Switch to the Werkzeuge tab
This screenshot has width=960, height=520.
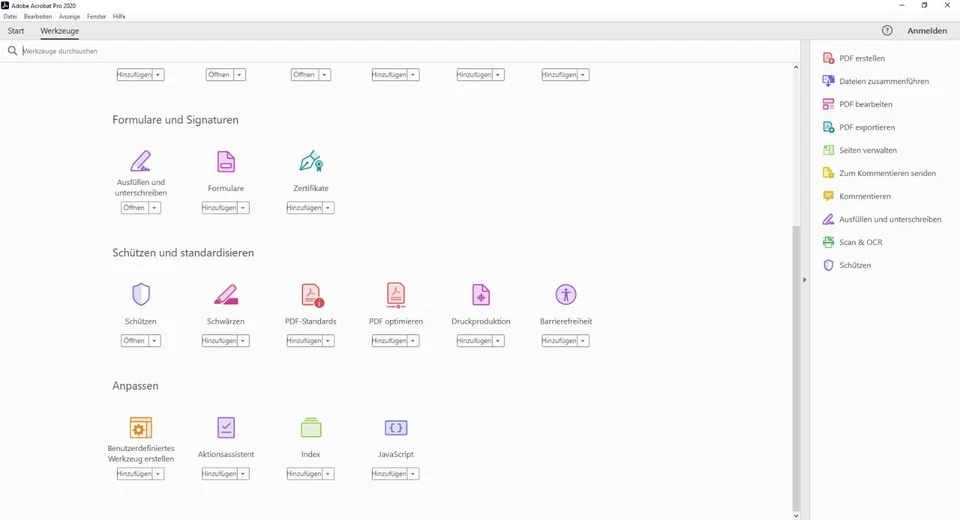(59, 31)
